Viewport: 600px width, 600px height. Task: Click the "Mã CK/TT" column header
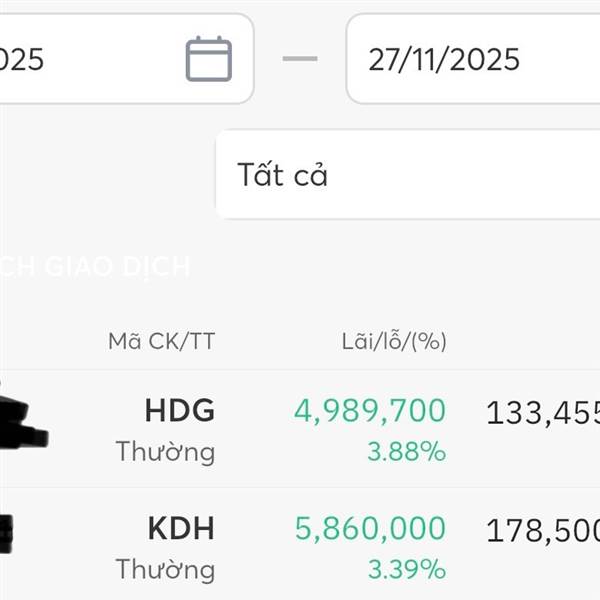click(161, 341)
